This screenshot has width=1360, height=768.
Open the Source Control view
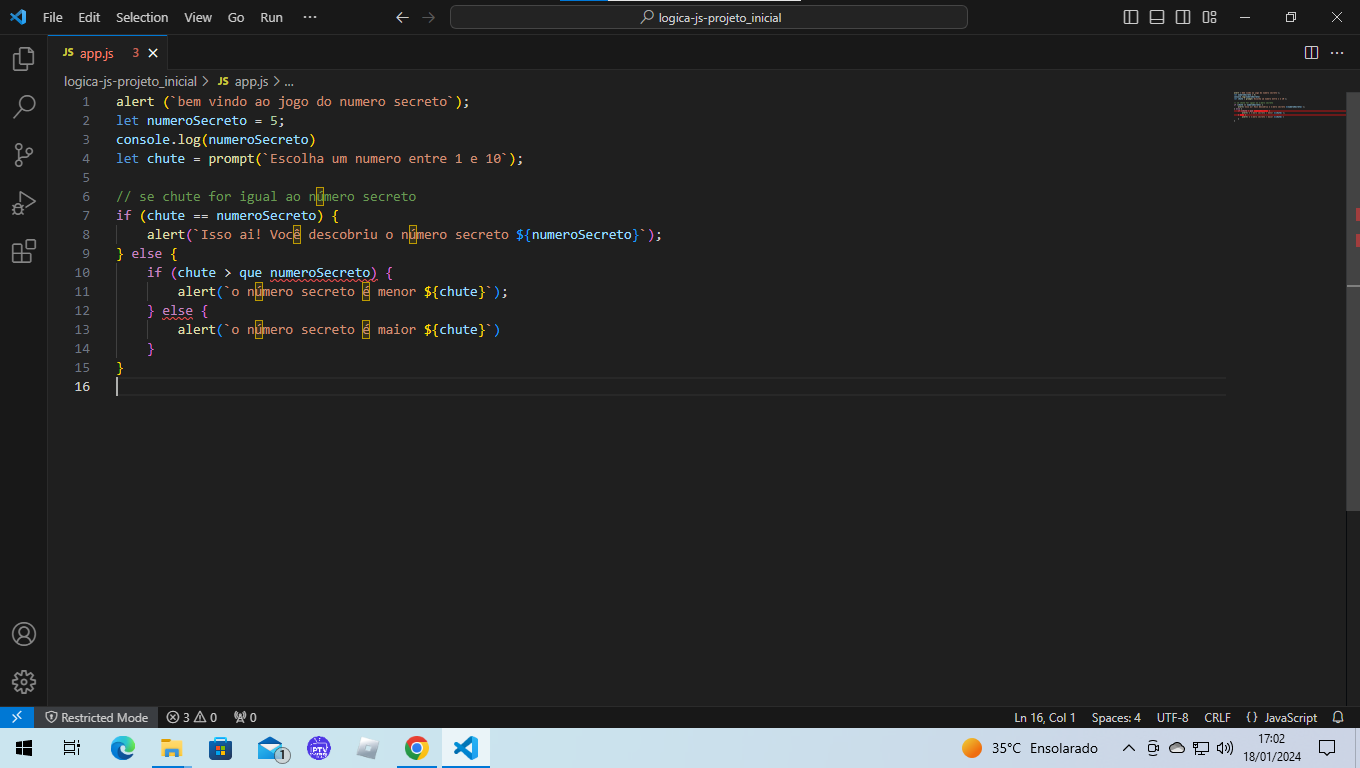[x=24, y=155]
